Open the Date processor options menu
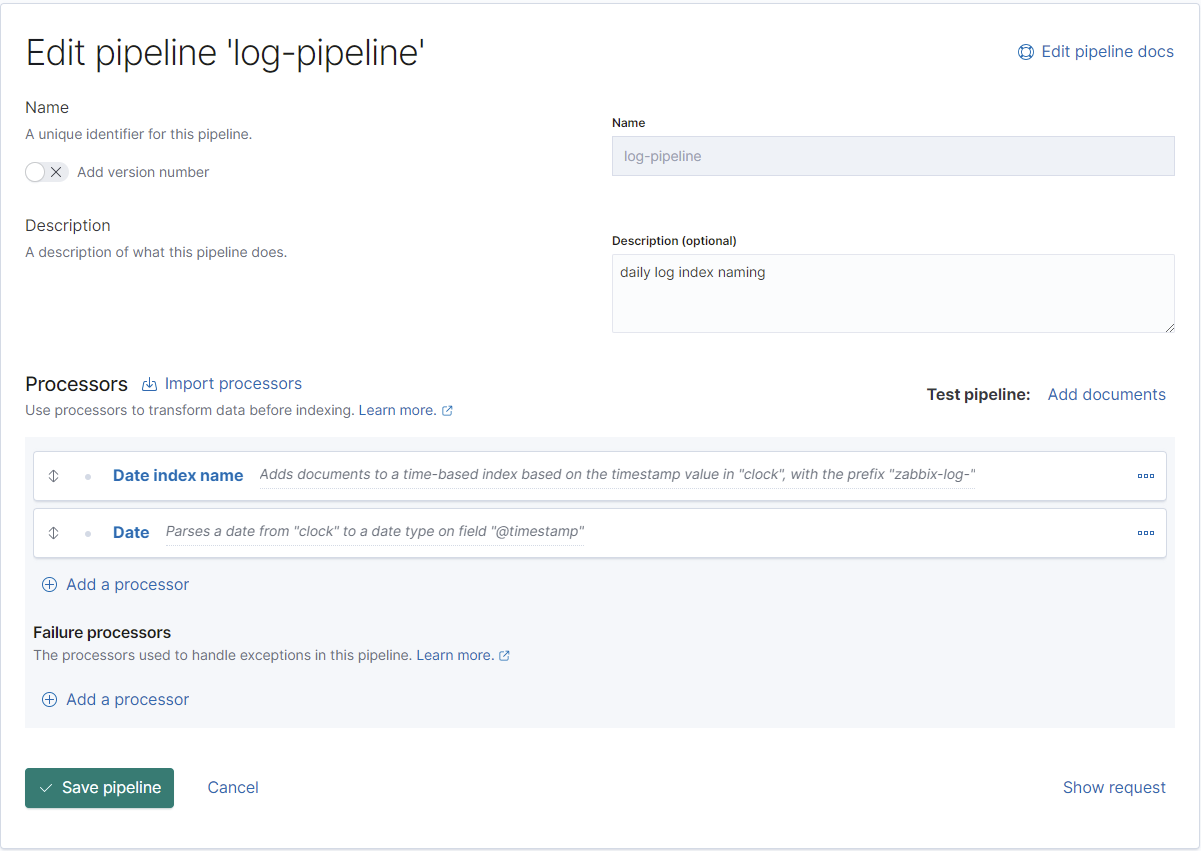 pyautogui.click(x=1145, y=533)
